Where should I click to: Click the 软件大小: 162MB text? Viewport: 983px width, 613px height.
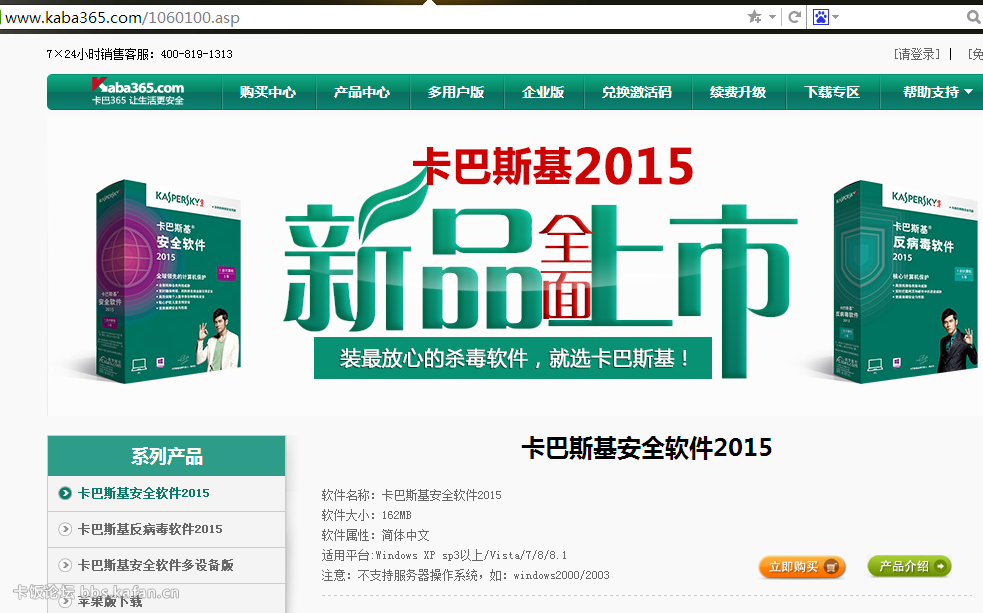[367, 515]
